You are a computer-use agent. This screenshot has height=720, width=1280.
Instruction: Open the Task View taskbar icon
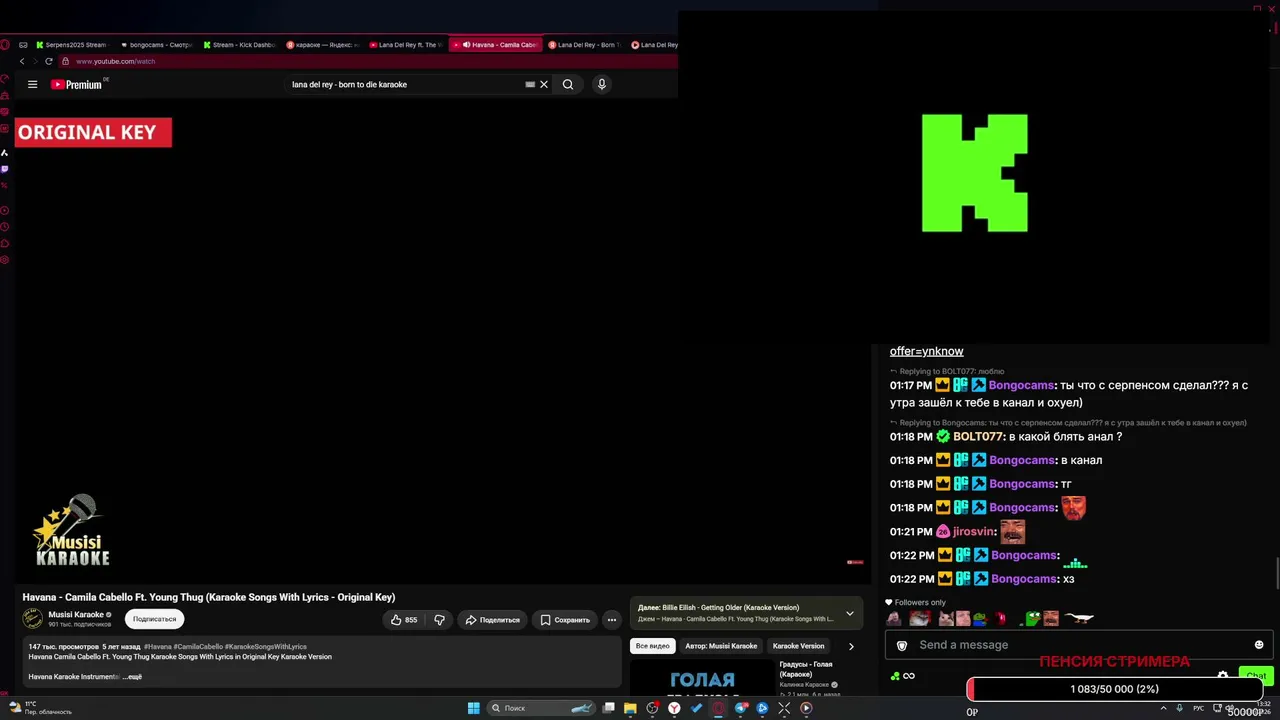coord(608,708)
